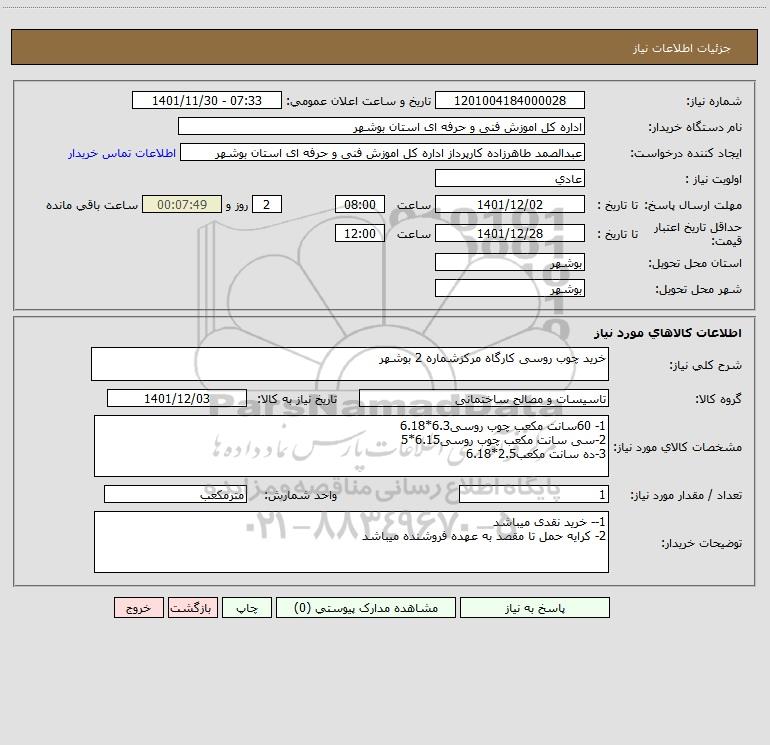Click the خروج exit button
Image resolution: width=770 pixels, height=745 pixels.
point(138,607)
